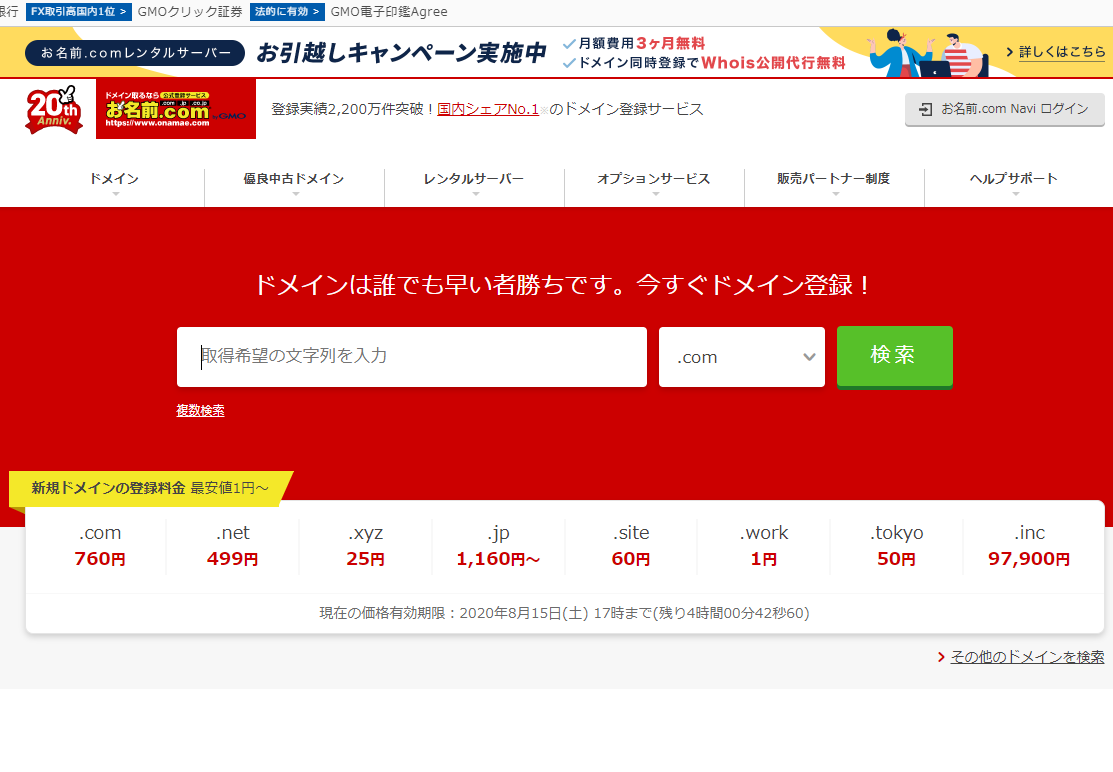Follow the 国内シェアNo.1 link
Screen dimensions: 1113x772
[488, 109]
